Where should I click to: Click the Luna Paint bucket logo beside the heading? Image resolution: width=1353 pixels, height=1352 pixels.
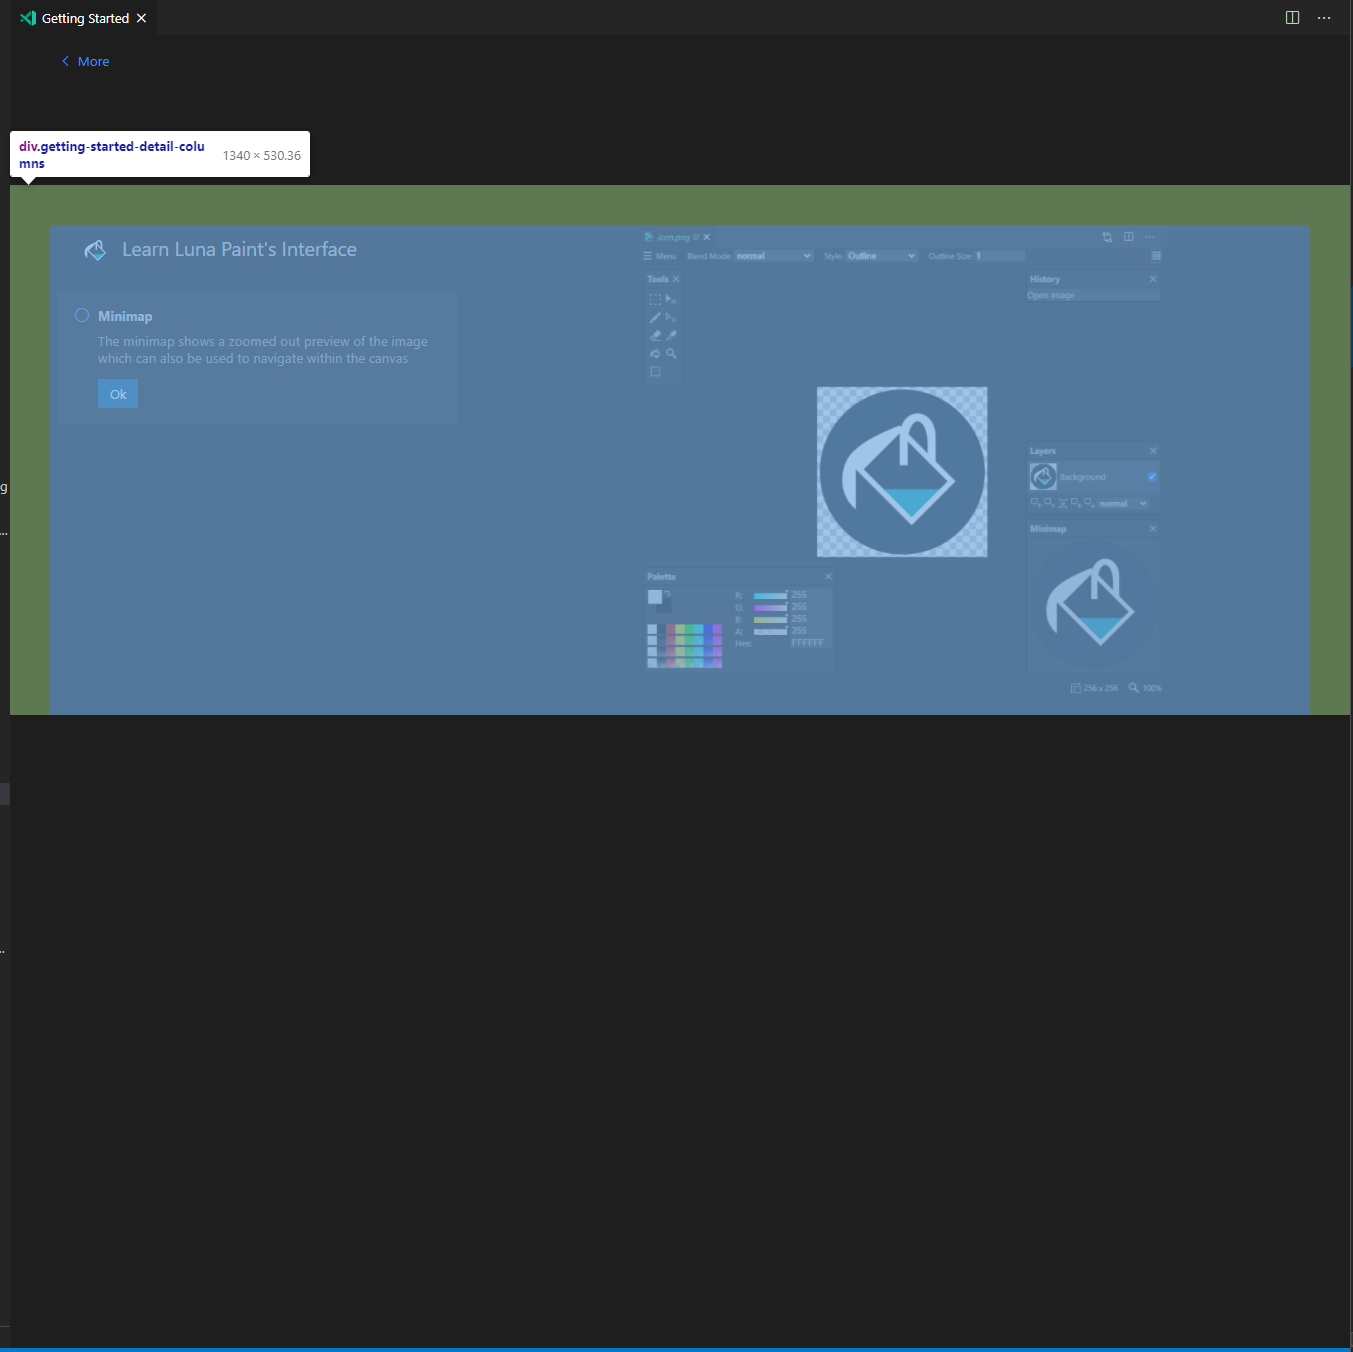pos(95,250)
